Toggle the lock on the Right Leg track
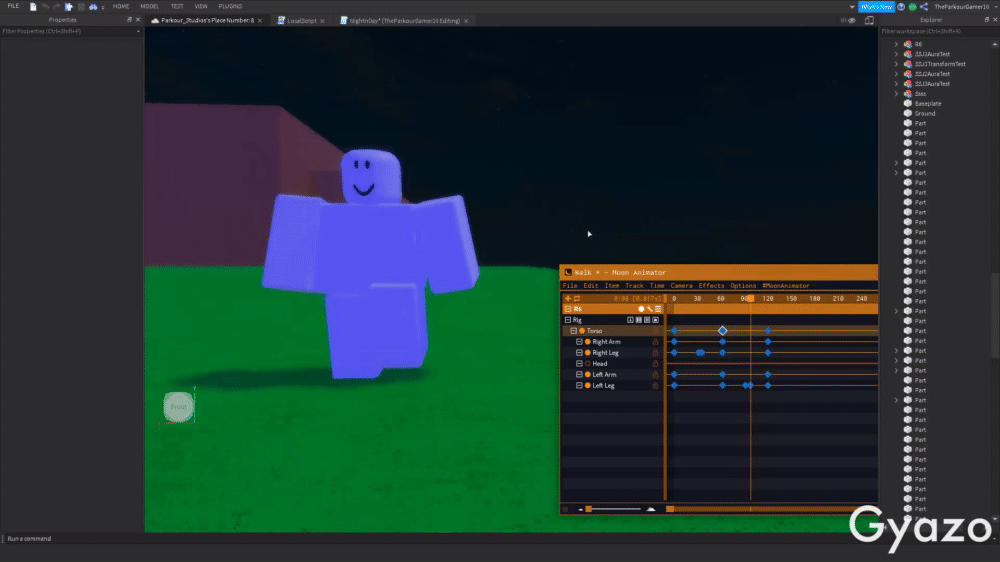The height and width of the screenshot is (562, 1000). point(655,353)
